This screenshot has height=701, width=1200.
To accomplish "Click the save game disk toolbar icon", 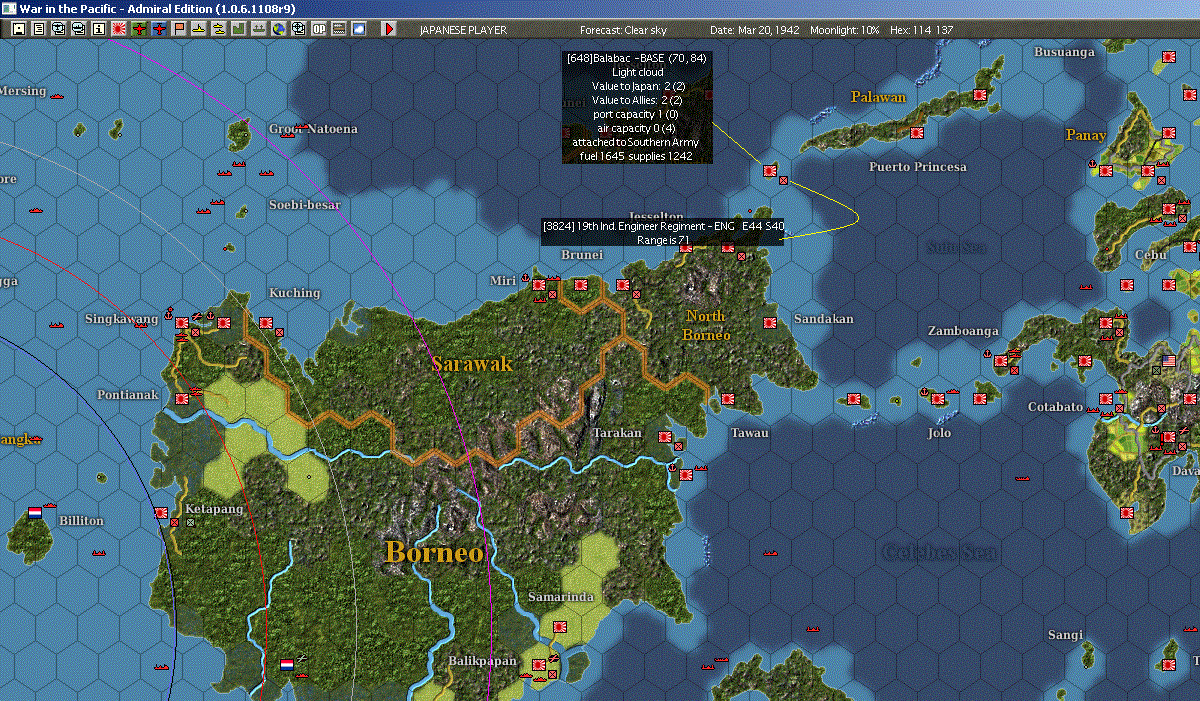I will click(x=19, y=29).
